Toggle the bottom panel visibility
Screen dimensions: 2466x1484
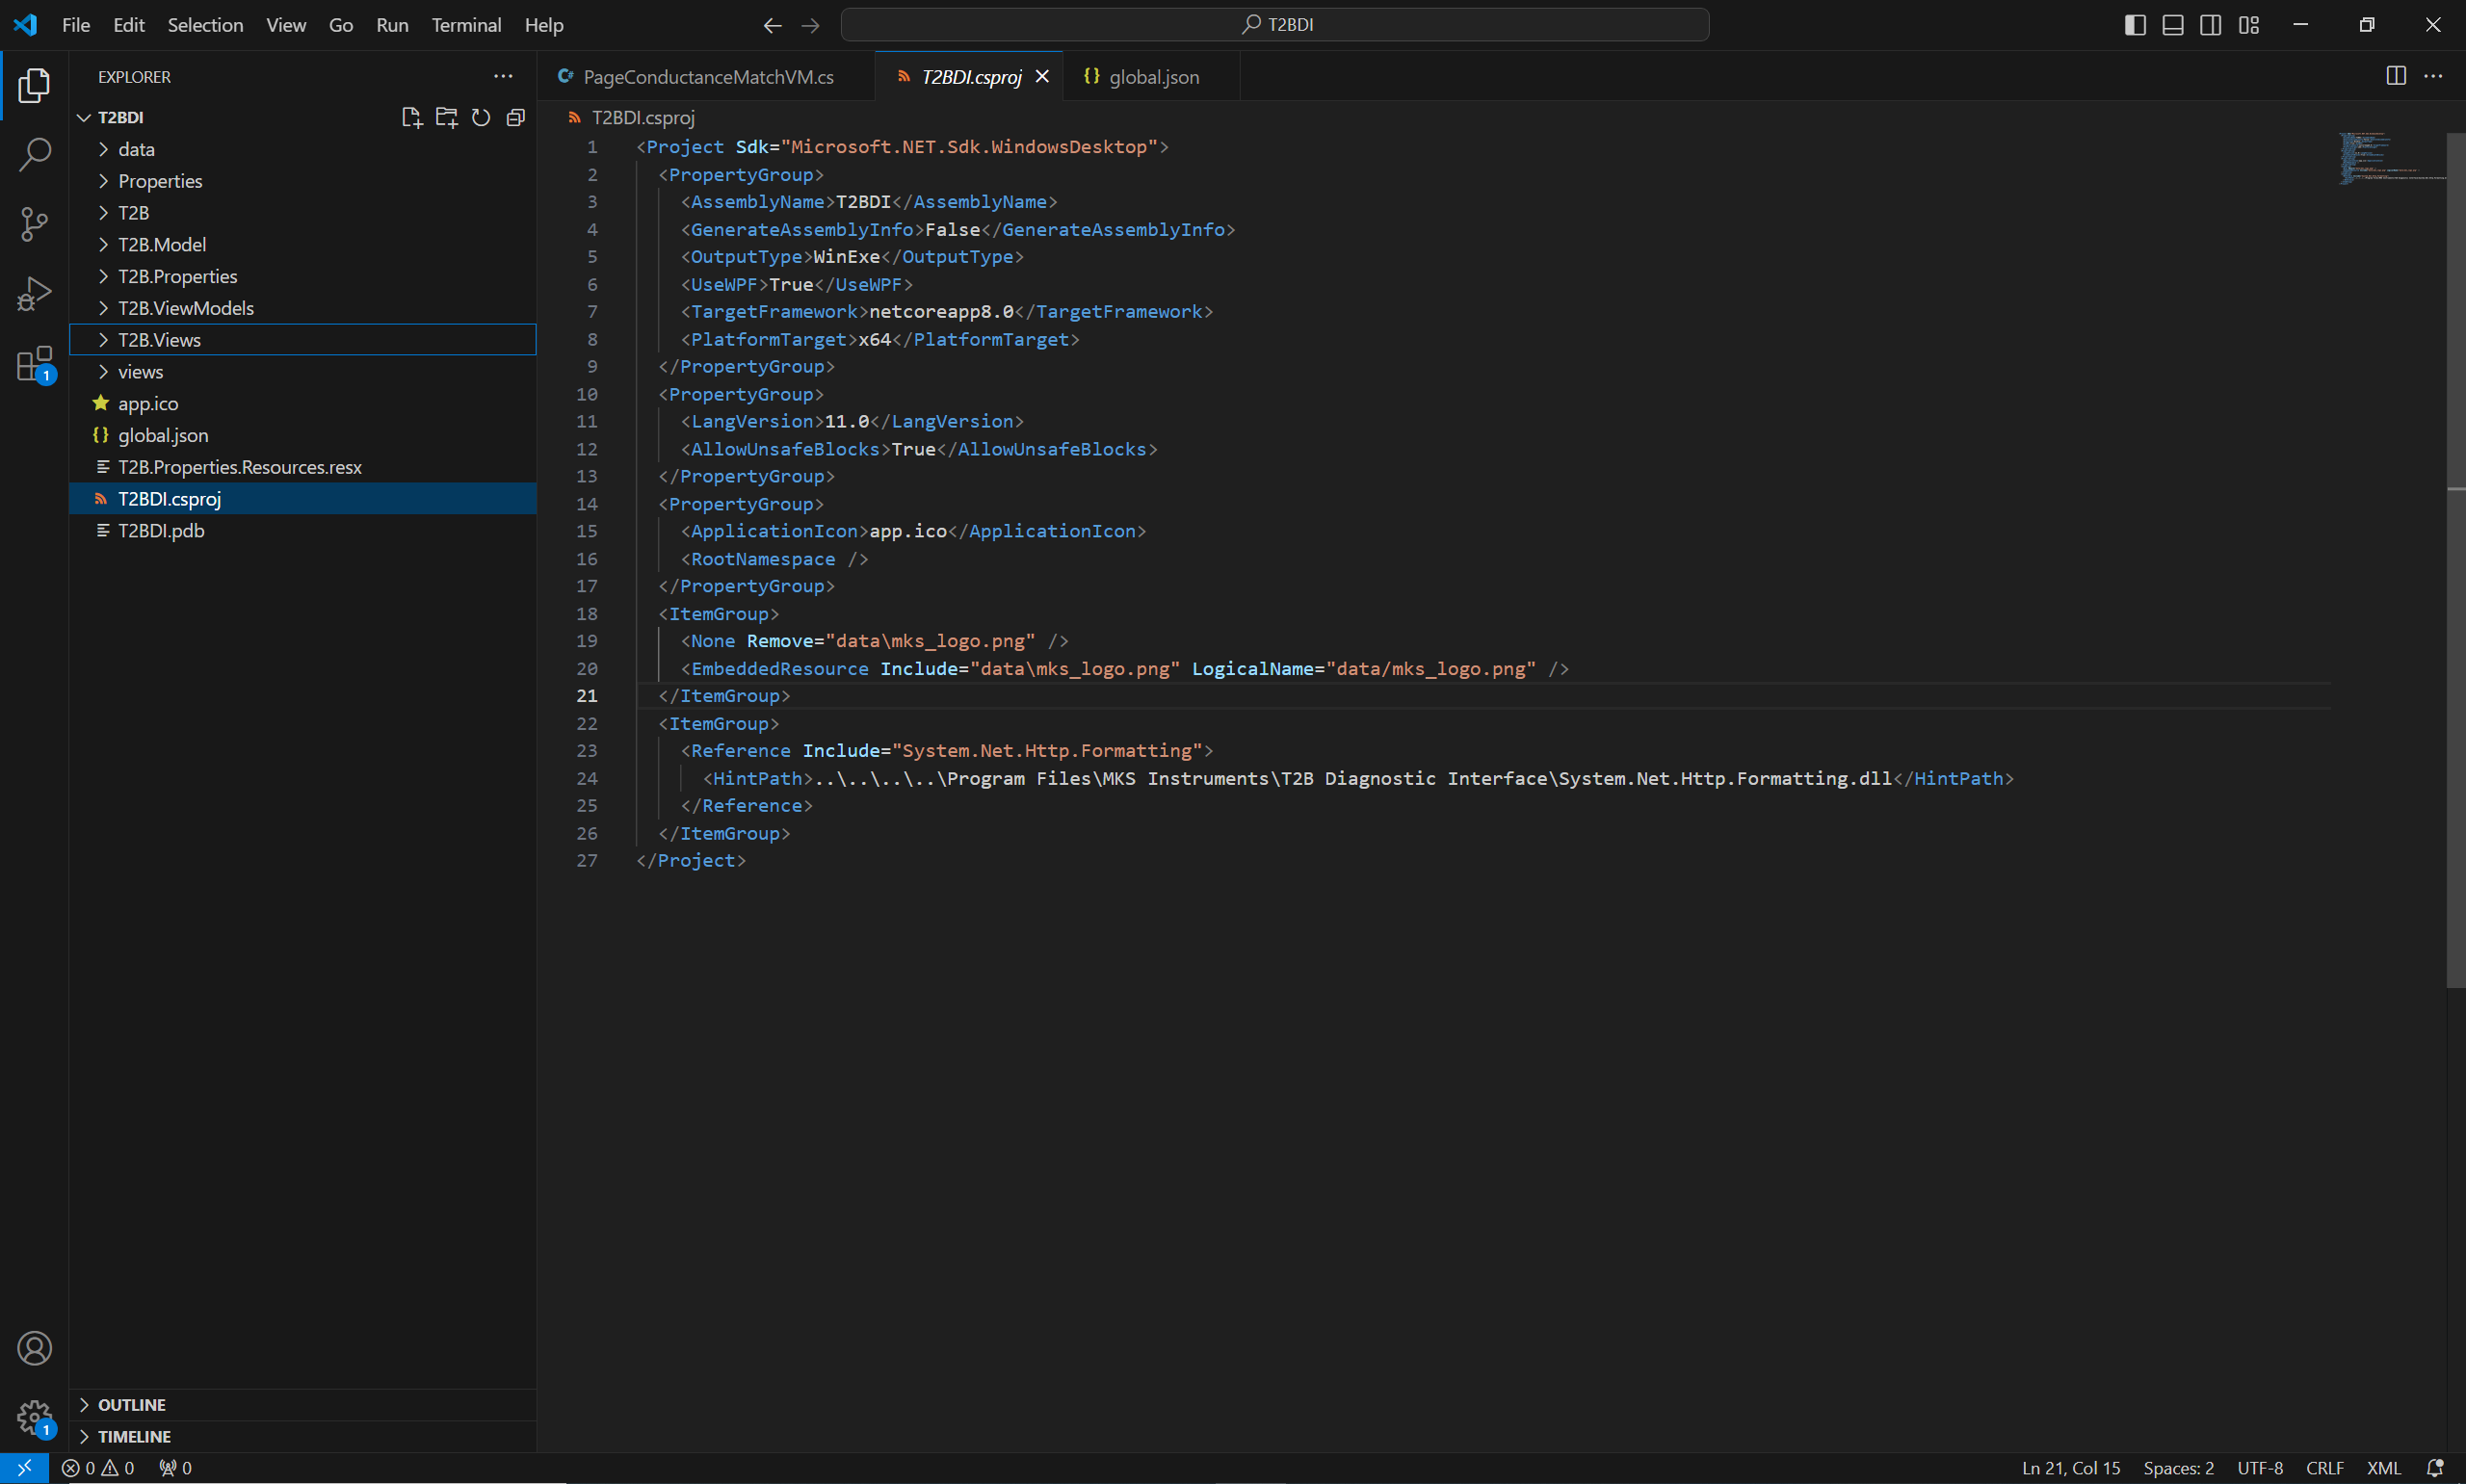coord(2173,25)
